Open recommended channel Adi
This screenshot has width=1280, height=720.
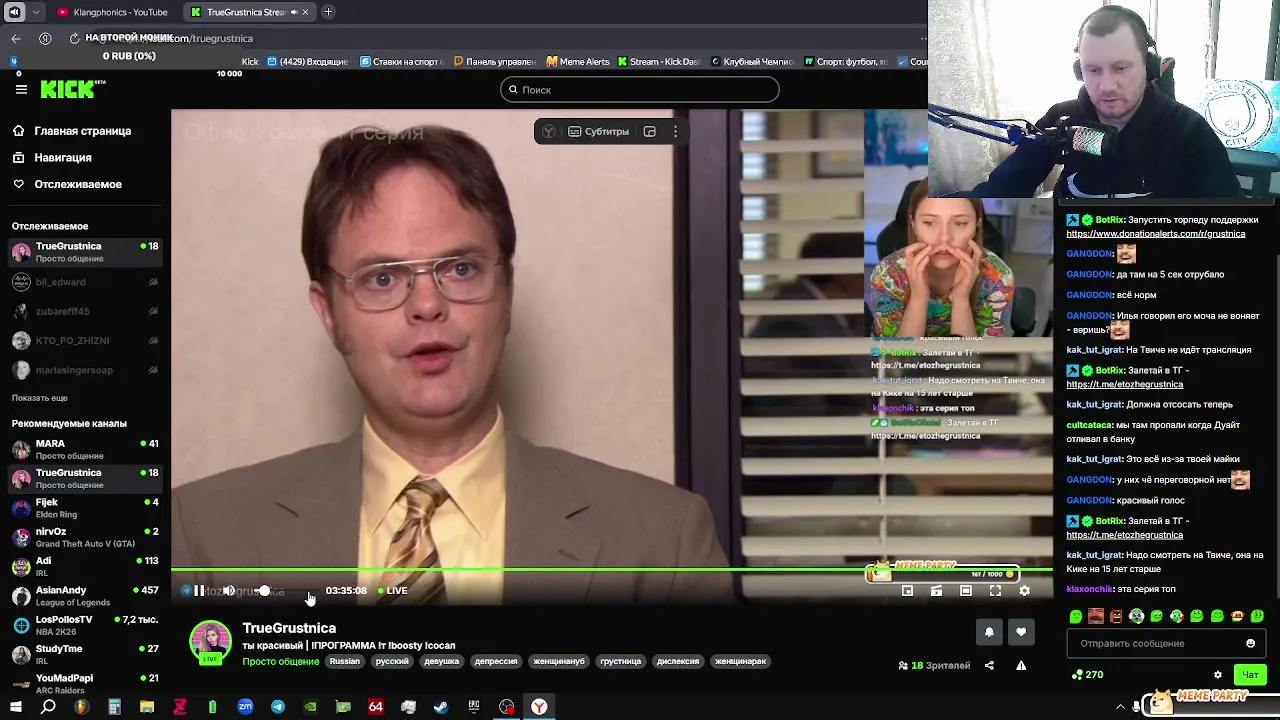coord(85,566)
